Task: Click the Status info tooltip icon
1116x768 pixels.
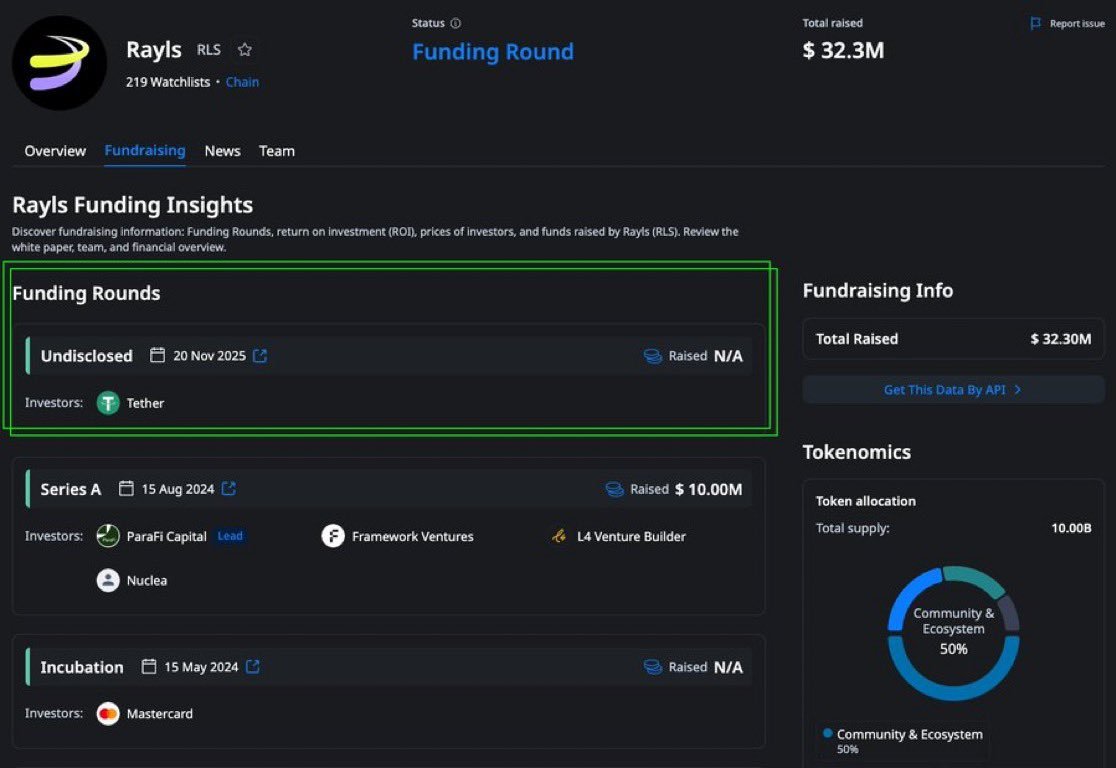Action: click(x=458, y=22)
